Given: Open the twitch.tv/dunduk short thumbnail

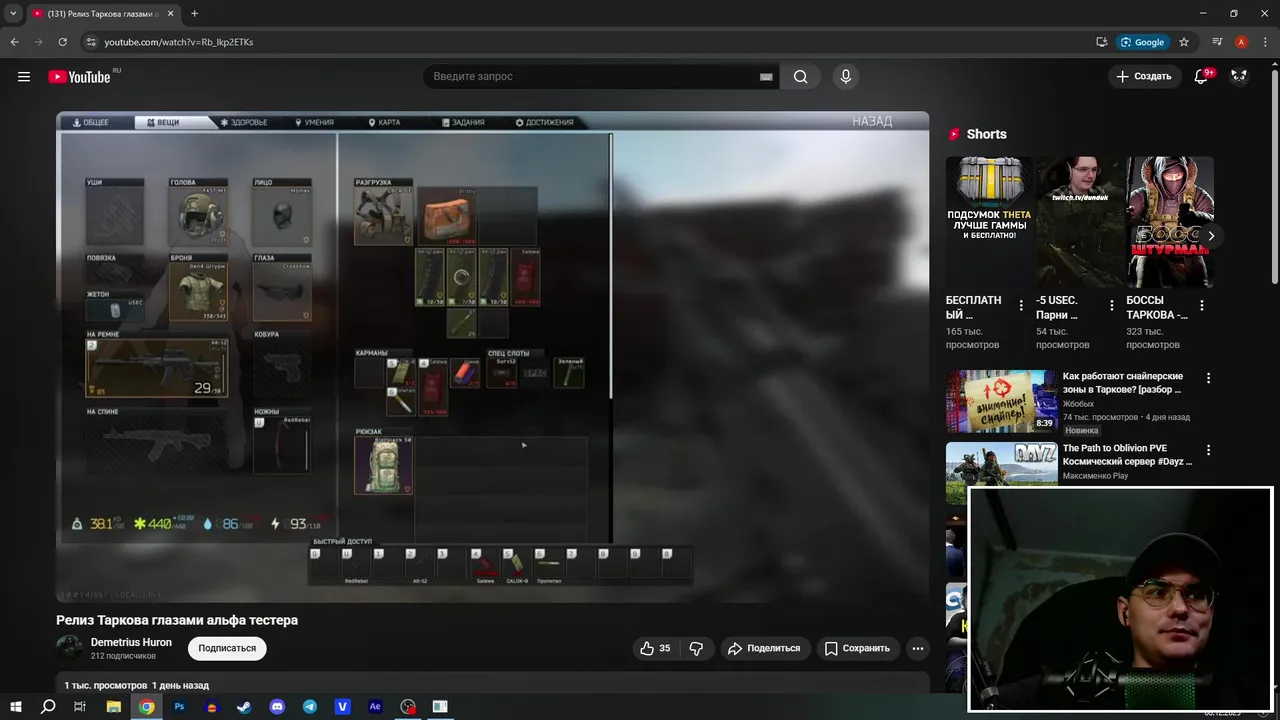Looking at the screenshot, I should [x=1080, y=222].
